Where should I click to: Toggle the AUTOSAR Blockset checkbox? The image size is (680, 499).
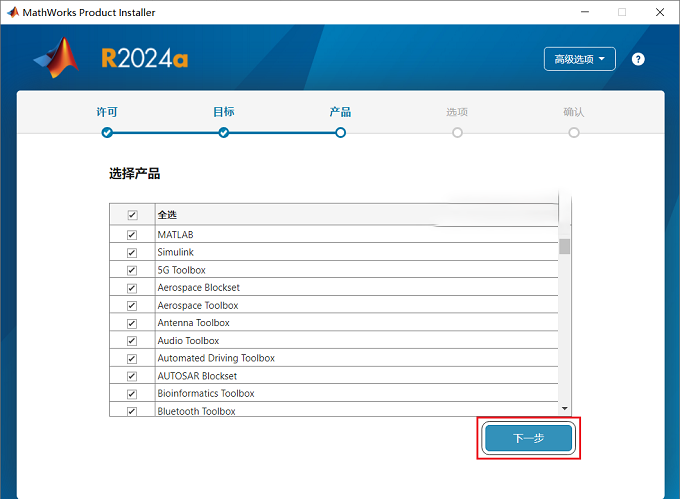tap(132, 376)
